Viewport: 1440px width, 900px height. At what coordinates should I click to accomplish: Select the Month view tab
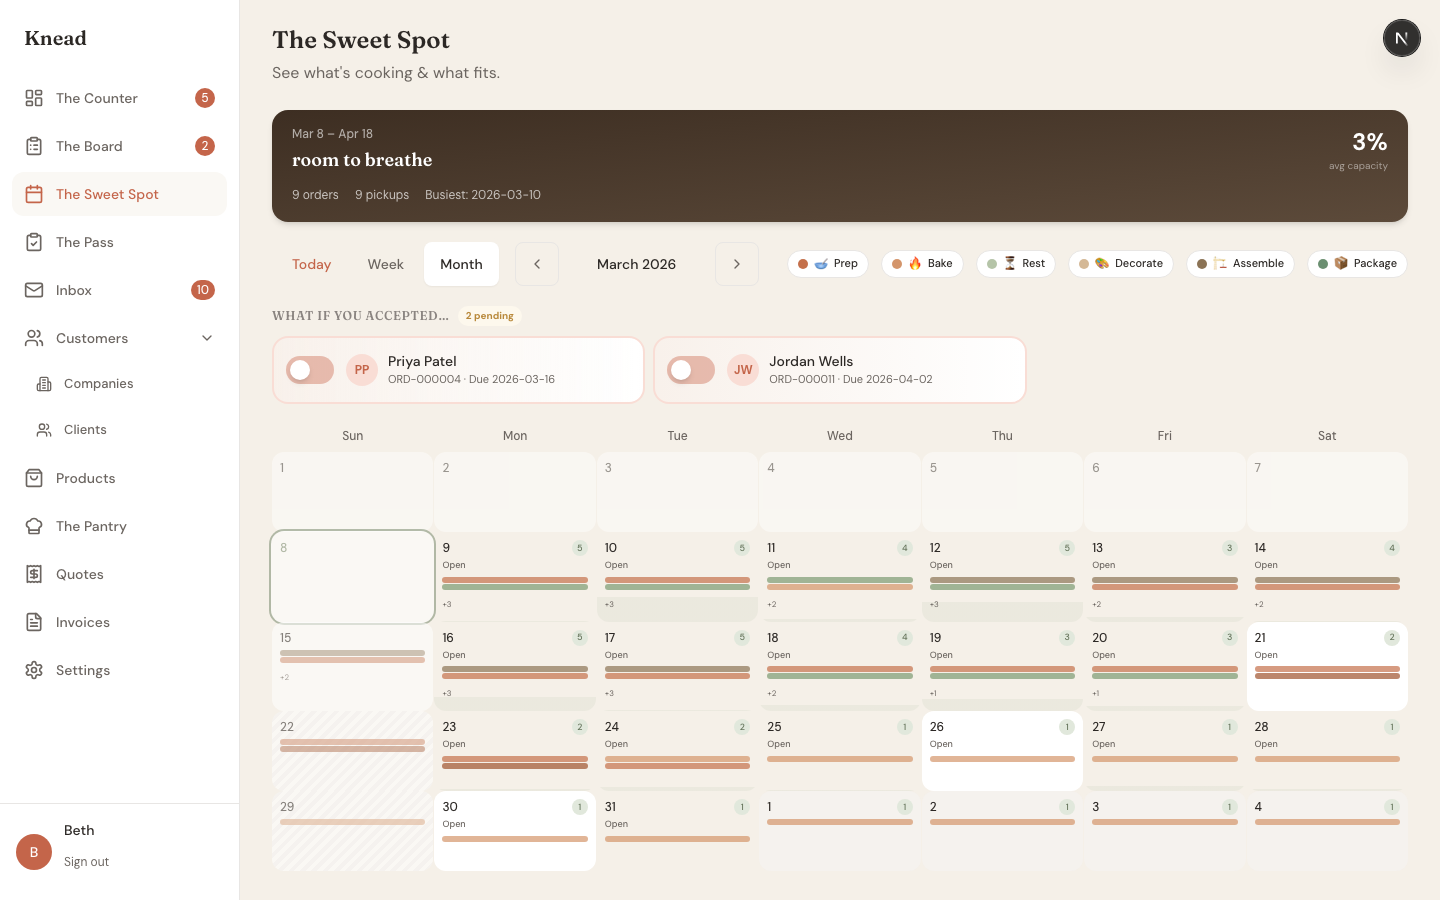click(x=461, y=264)
